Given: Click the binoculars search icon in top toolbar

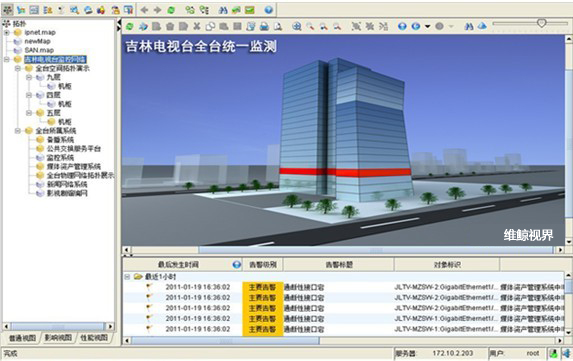Looking at the screenshot, I should pos(223,10).
